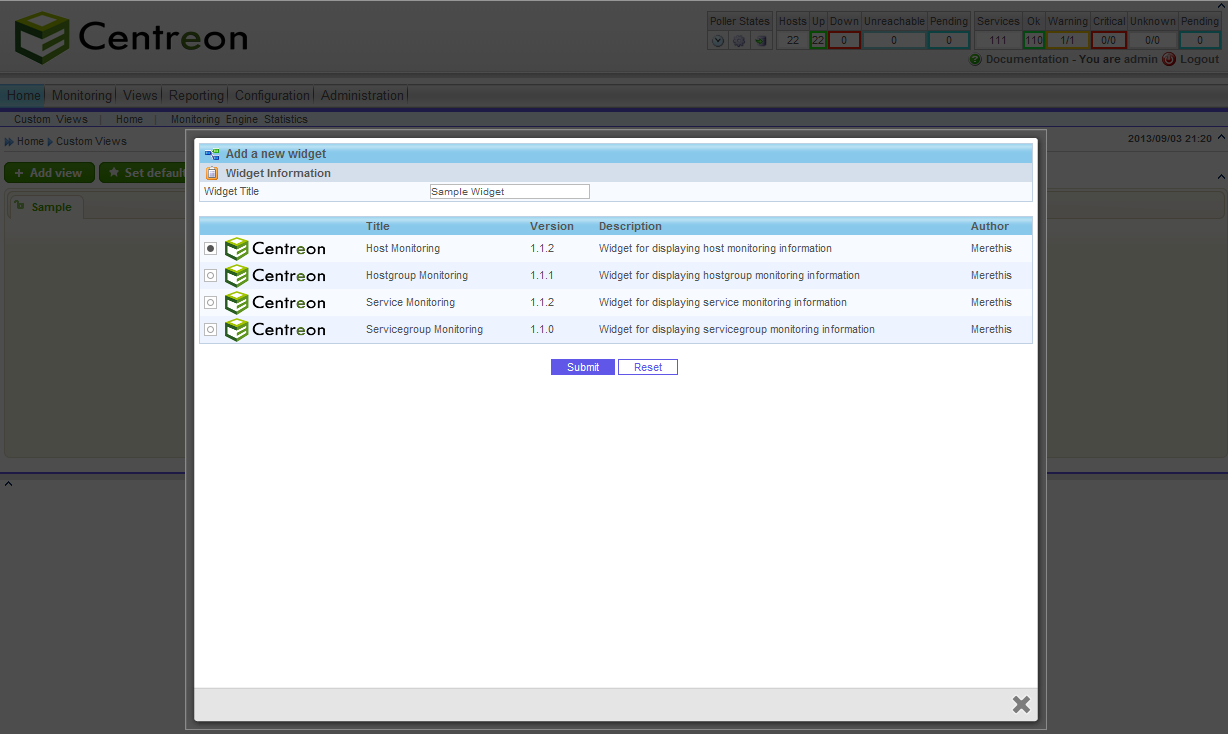Click the Centreon icon beside Servicegroup Monitoring
1228x734 pixels.
[x=238, y=329]
